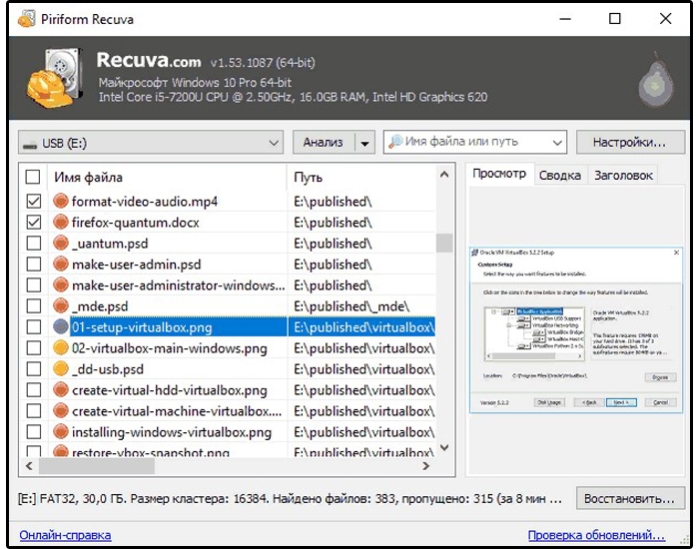Click the red status icon beside create-virtual-hdd-virtualbox.png
This screenshot has width=699, height=549.
(61, 389)
